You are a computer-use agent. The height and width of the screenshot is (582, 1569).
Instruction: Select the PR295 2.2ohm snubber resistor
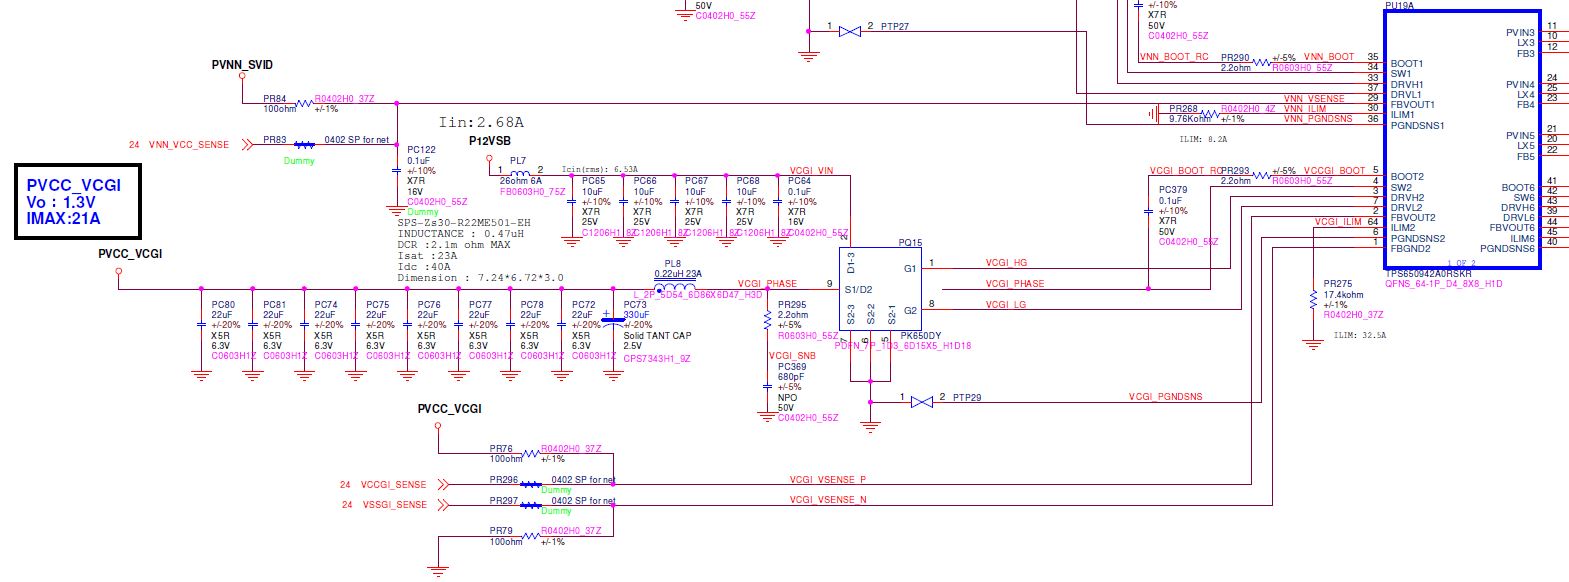point(767,319)
